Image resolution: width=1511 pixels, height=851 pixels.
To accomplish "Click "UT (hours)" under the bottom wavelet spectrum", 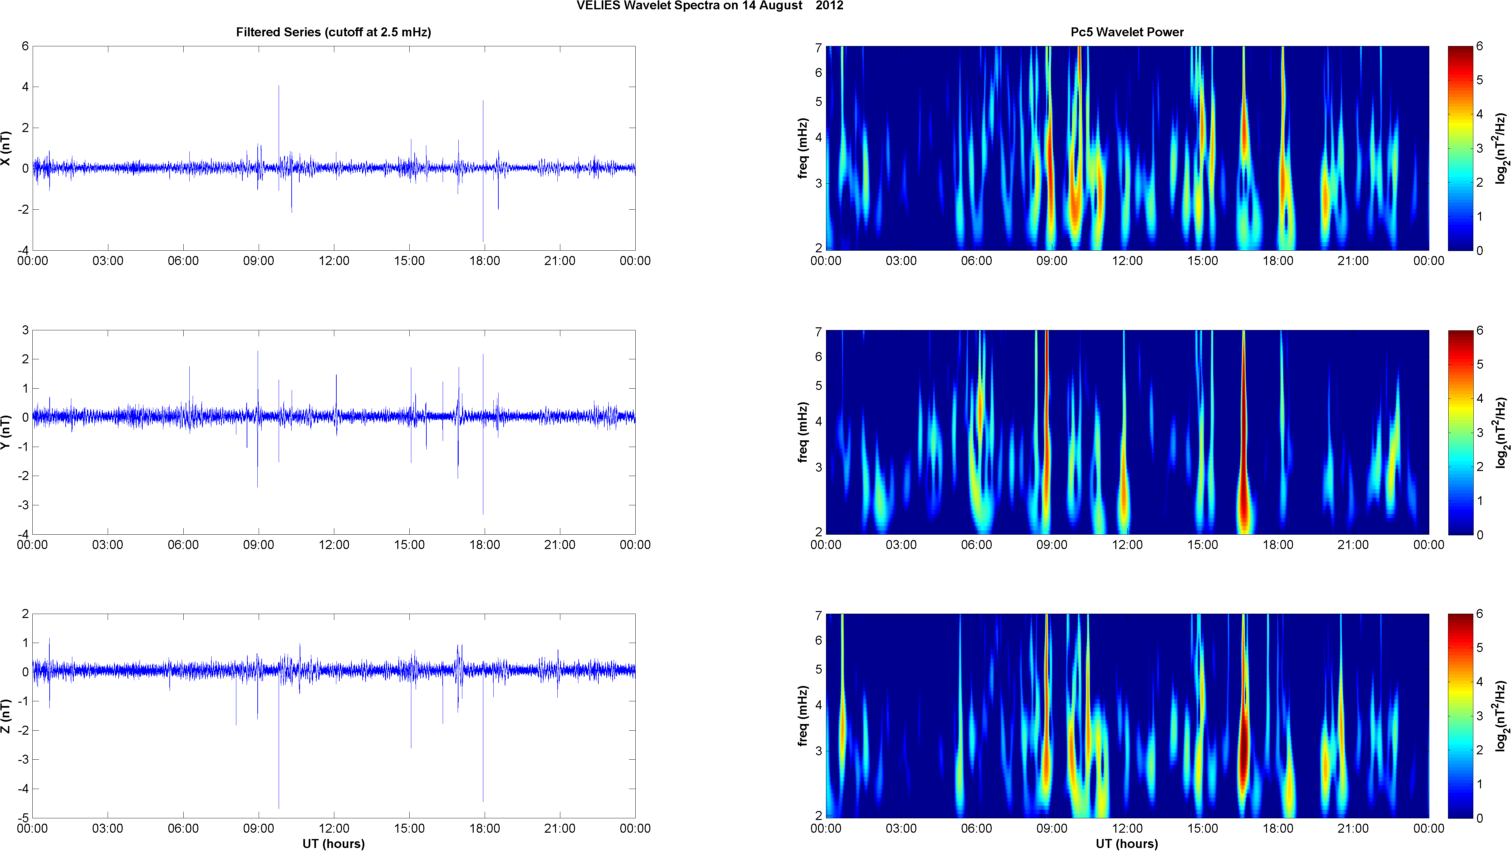I will pyautogui.click(x=1127, y=844).
